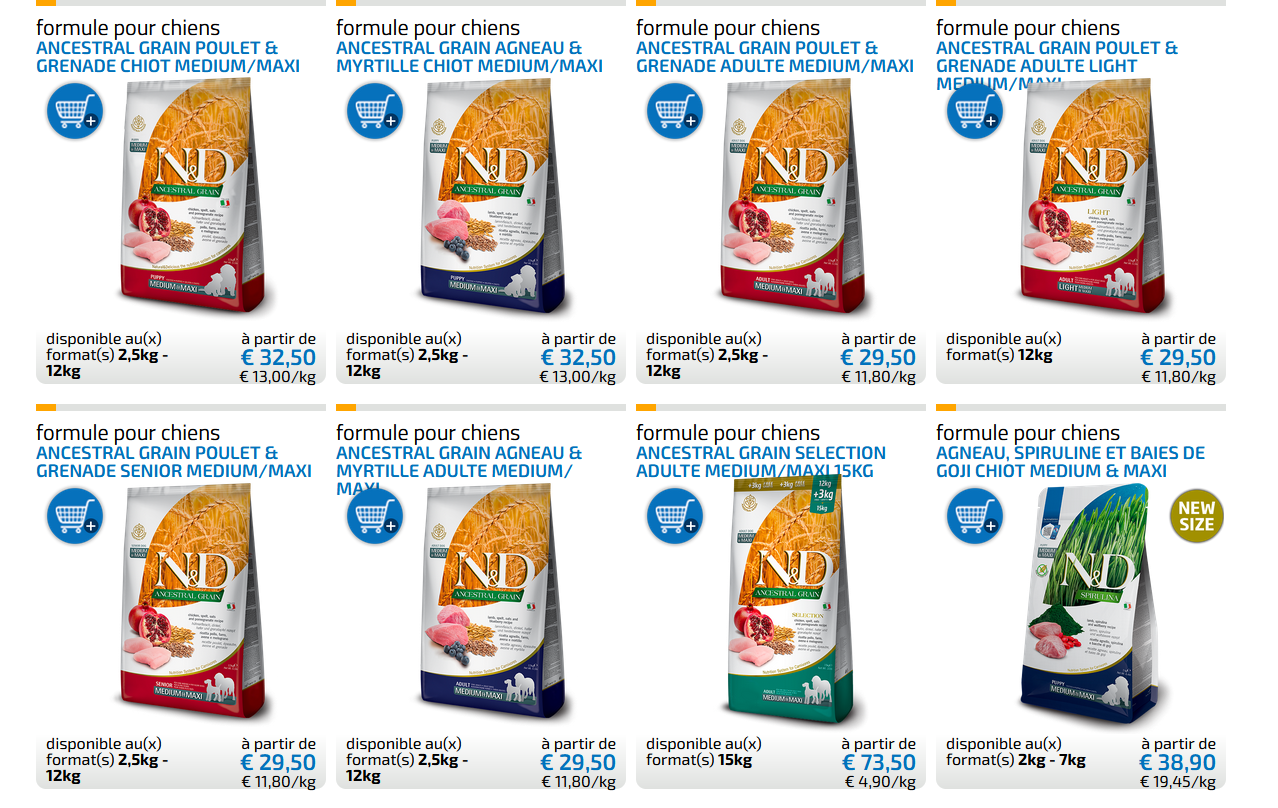Add Poulet & Grenade Adulte Medium/Maxi to cart

pyautogui.click(x=675, y=111)
